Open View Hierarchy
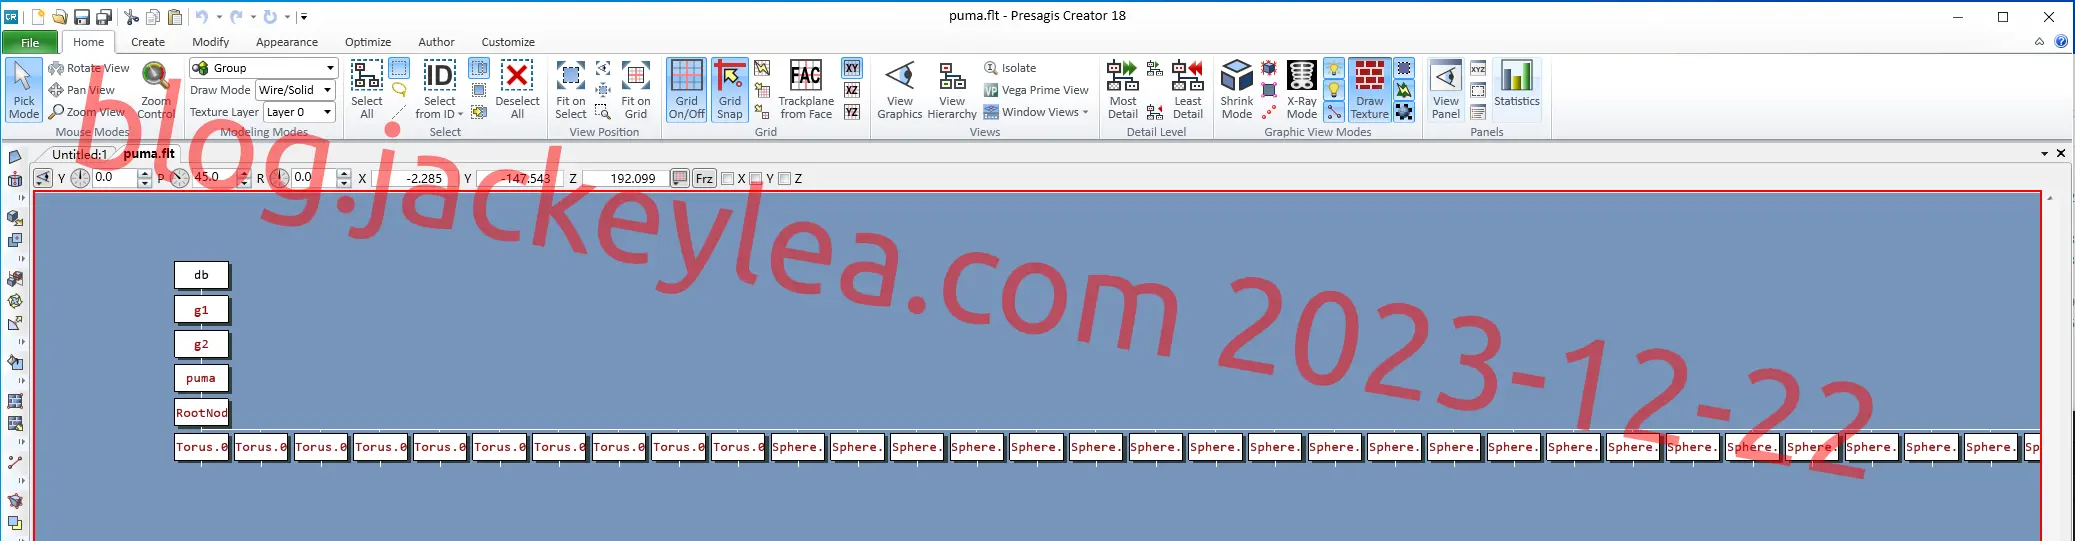The image size is (2075, 541). point(952,90)
